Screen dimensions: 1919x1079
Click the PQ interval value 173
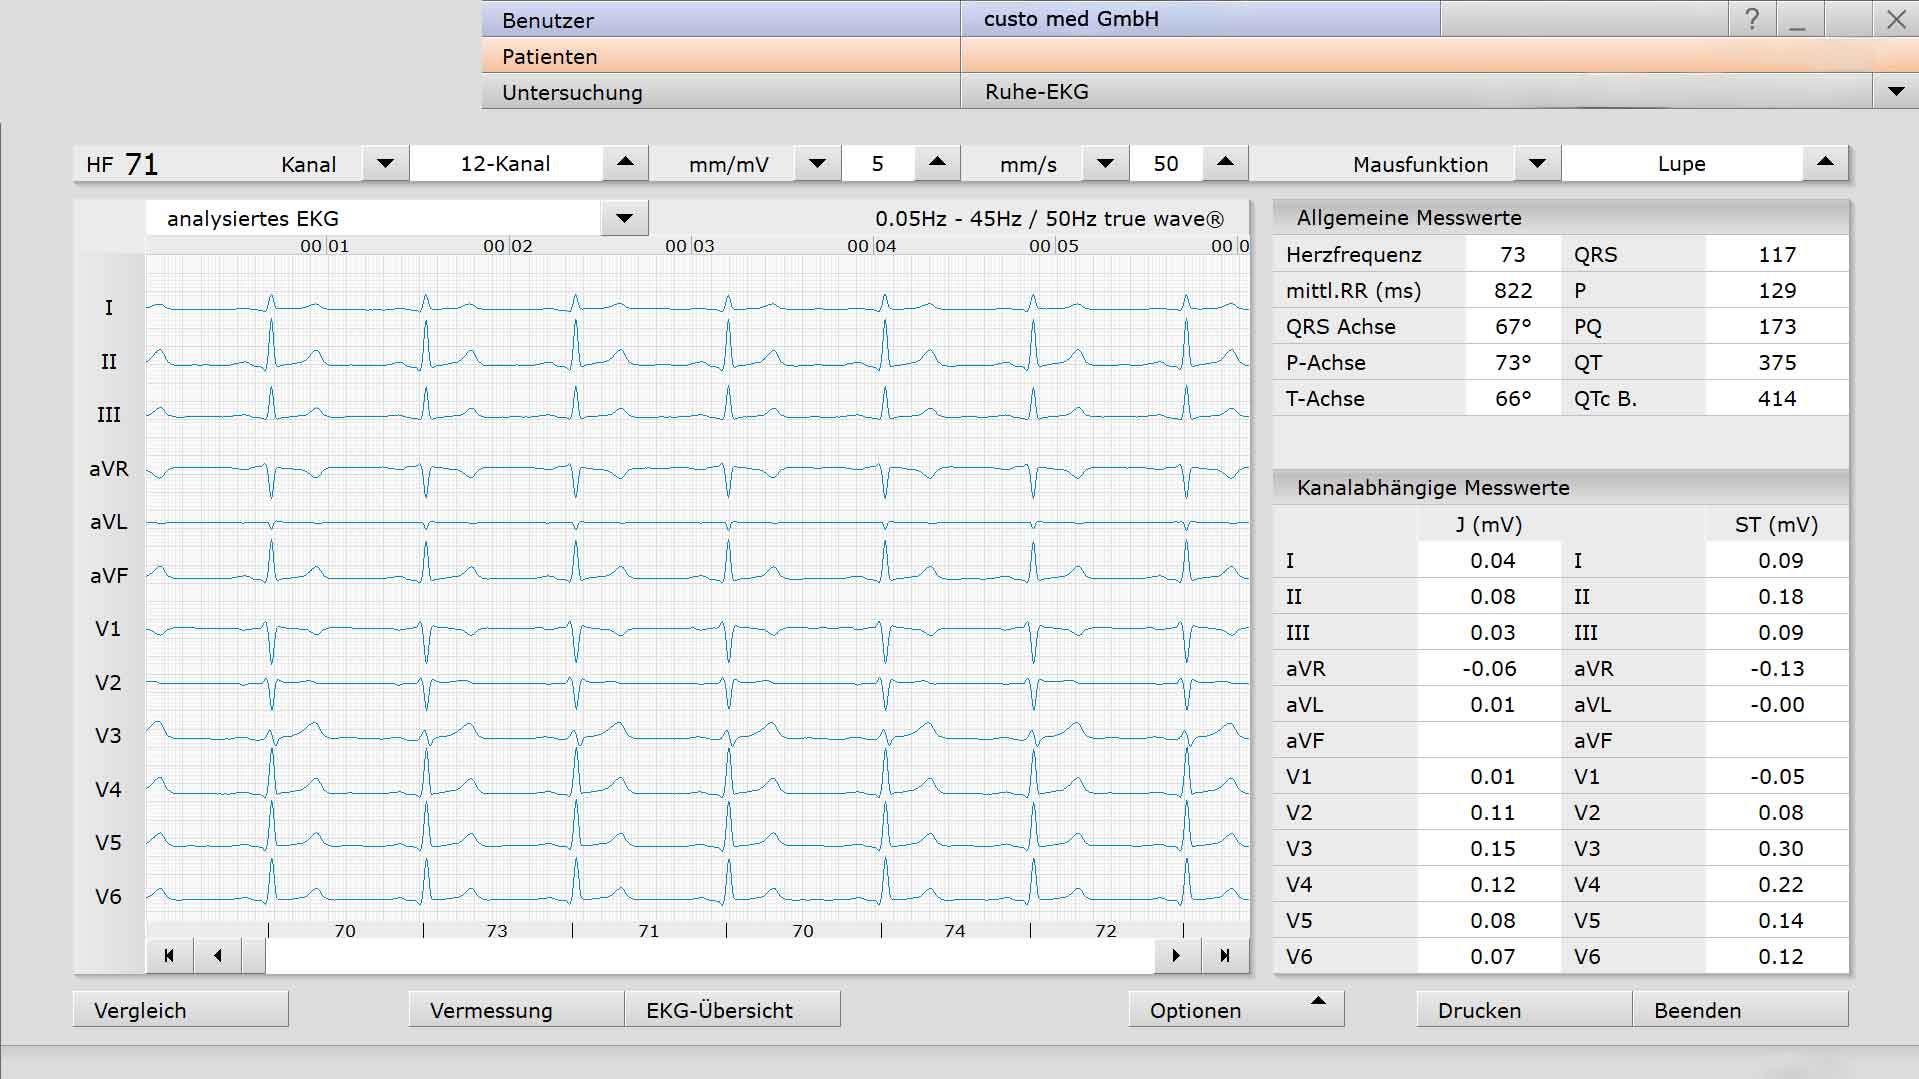pos(1777,326)
